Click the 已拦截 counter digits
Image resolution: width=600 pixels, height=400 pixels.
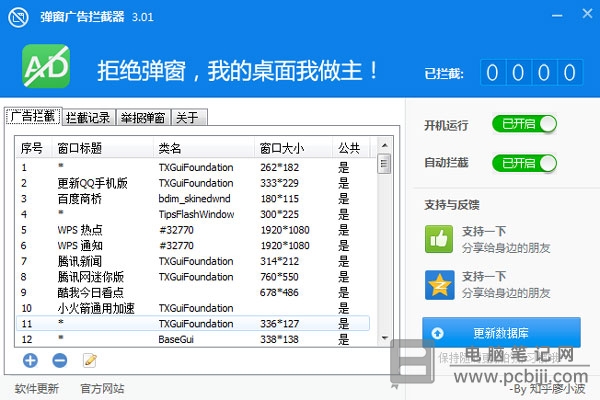[532, 72]
